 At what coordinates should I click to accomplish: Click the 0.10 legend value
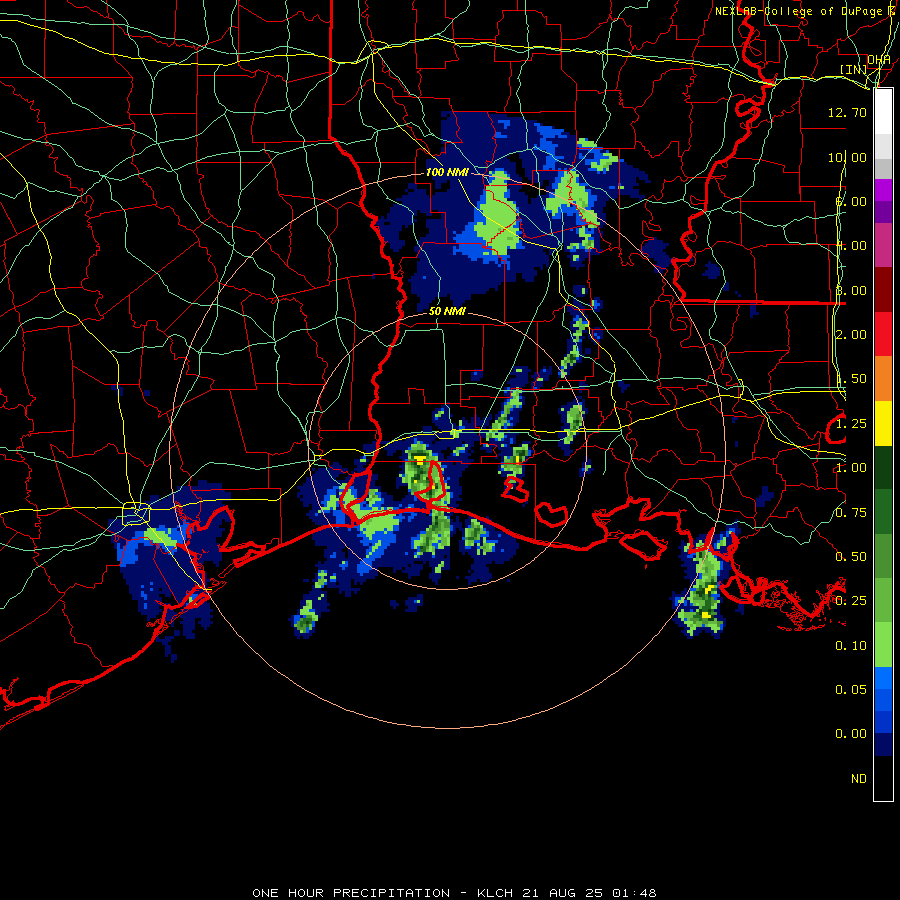click(x=851, y=646)
